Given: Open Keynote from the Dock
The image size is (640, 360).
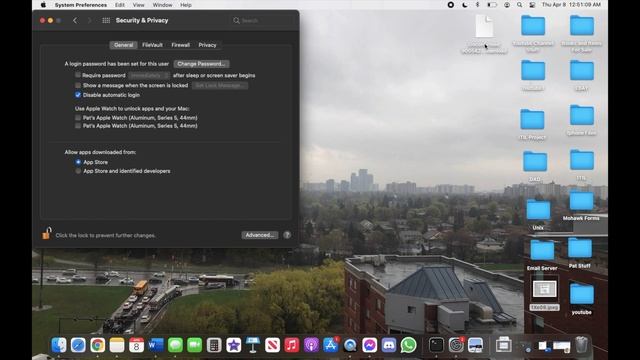Looking at the screenshot, I should point(253,345).
